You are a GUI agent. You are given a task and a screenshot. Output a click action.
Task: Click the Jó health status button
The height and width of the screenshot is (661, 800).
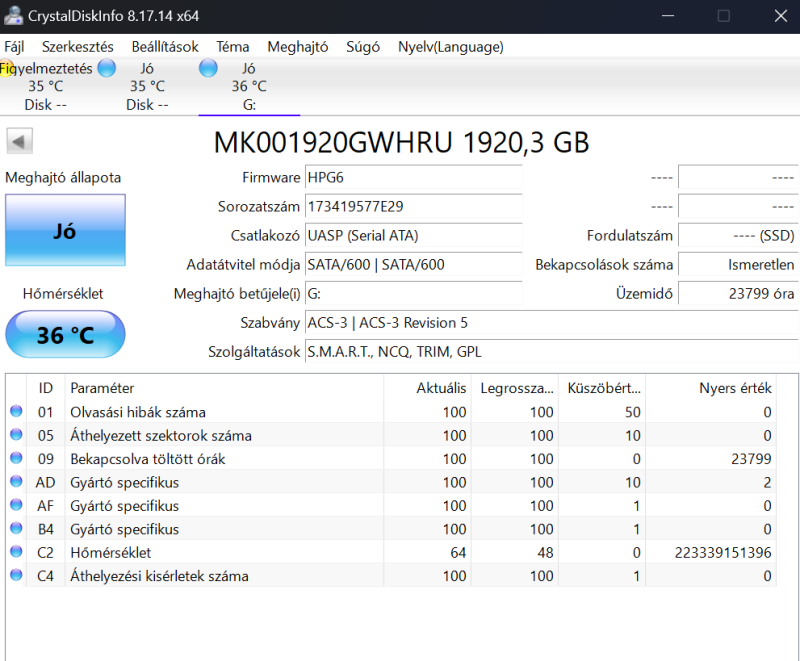(65, 230)
